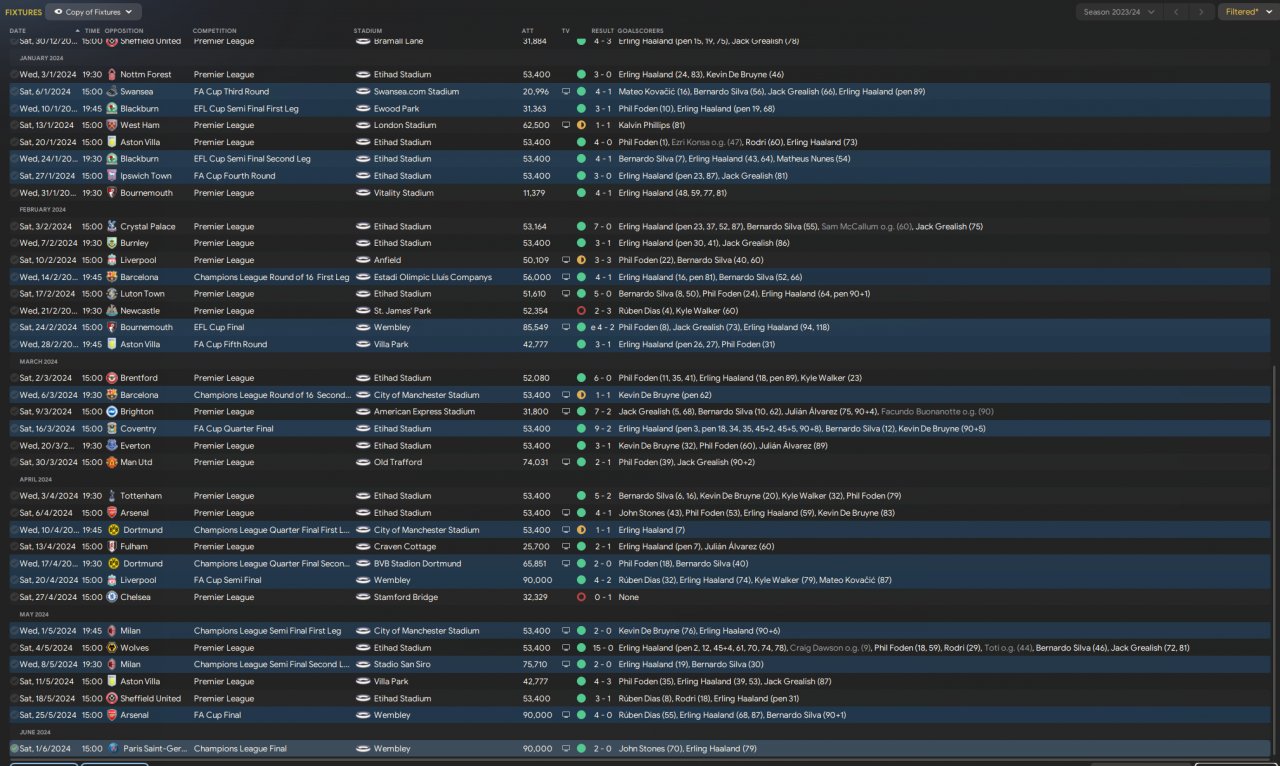Untick the selected Paris Saint-Germain fixture circle
The width and height of the screenshot is (1280, 766).
click(14, 749)
